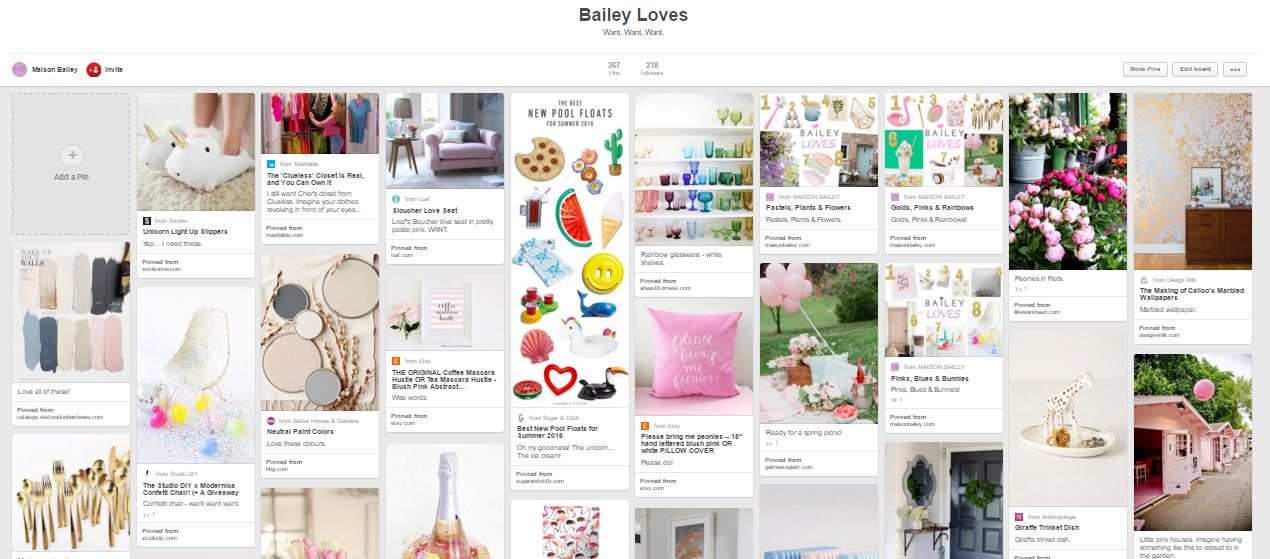View the 267 Pins count
Viewport: 1270px width, 559px height.
pyautogui.click(x=614, y=68)
